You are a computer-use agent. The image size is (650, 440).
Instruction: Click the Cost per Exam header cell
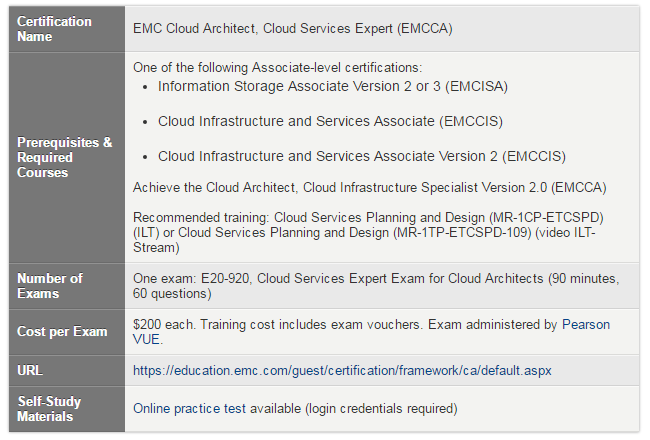click(x=67, y=332)
